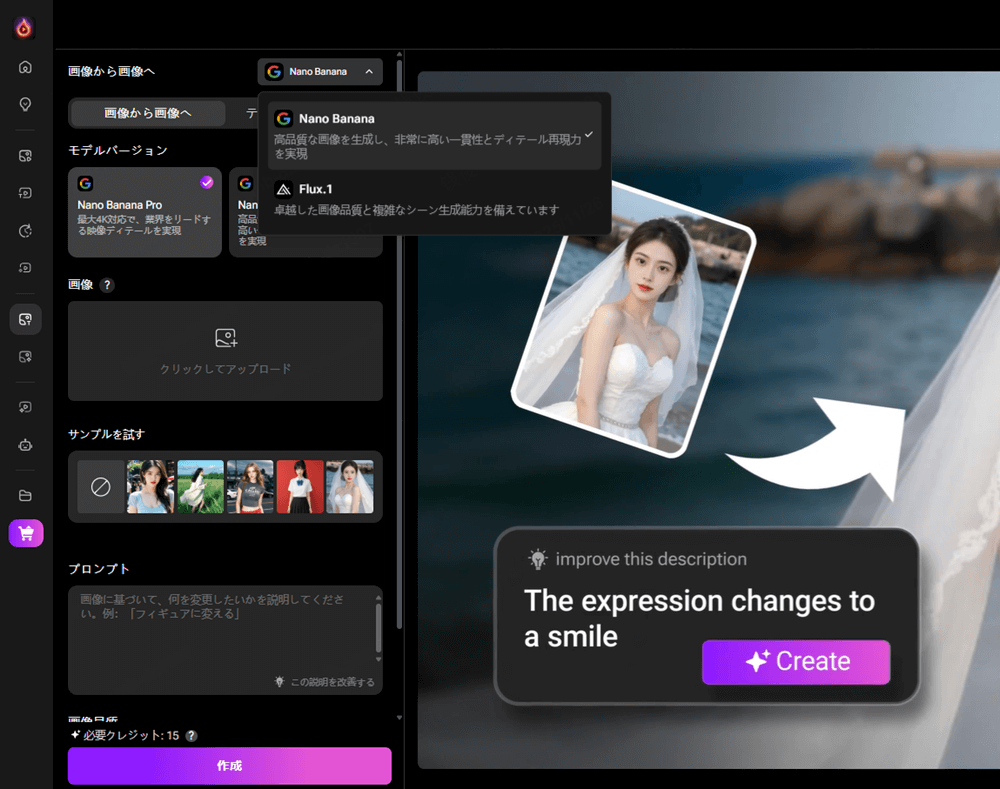Screen dimensions: 1000x789
Task: Switch to the 画像から画像へ tab
Action: (x=147, y=113)
